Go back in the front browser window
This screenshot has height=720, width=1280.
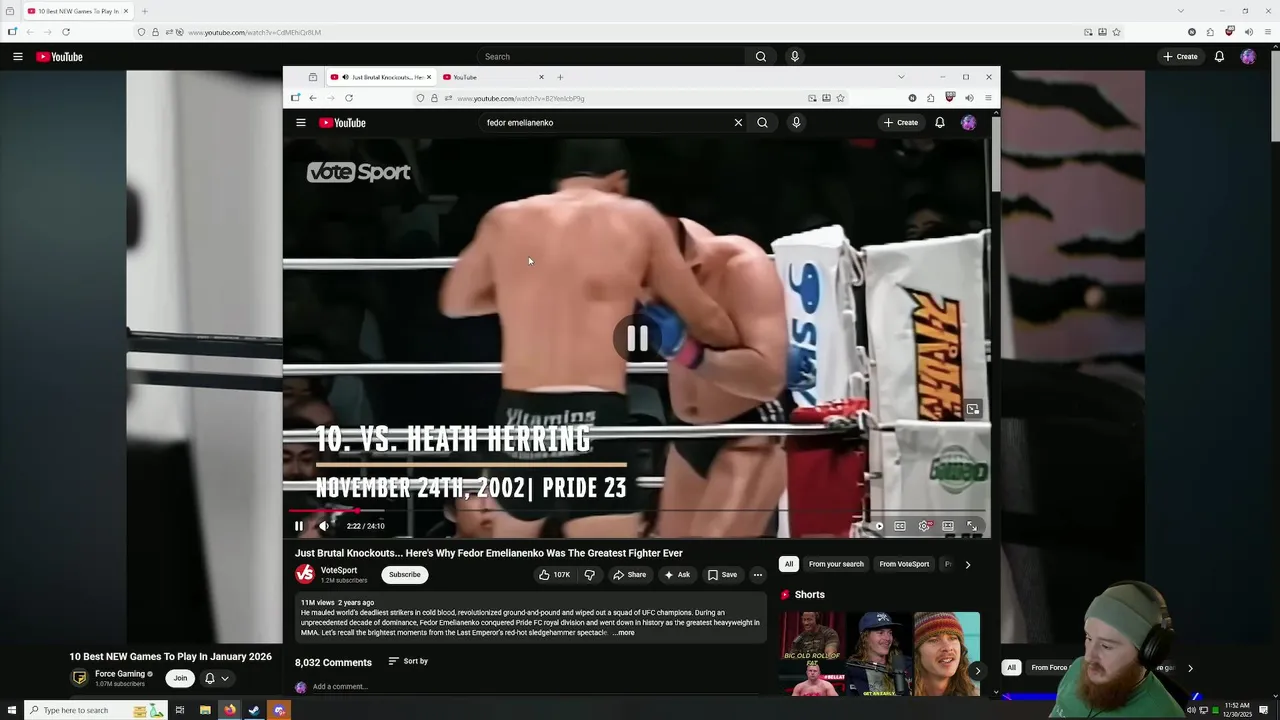click(313, 98)
